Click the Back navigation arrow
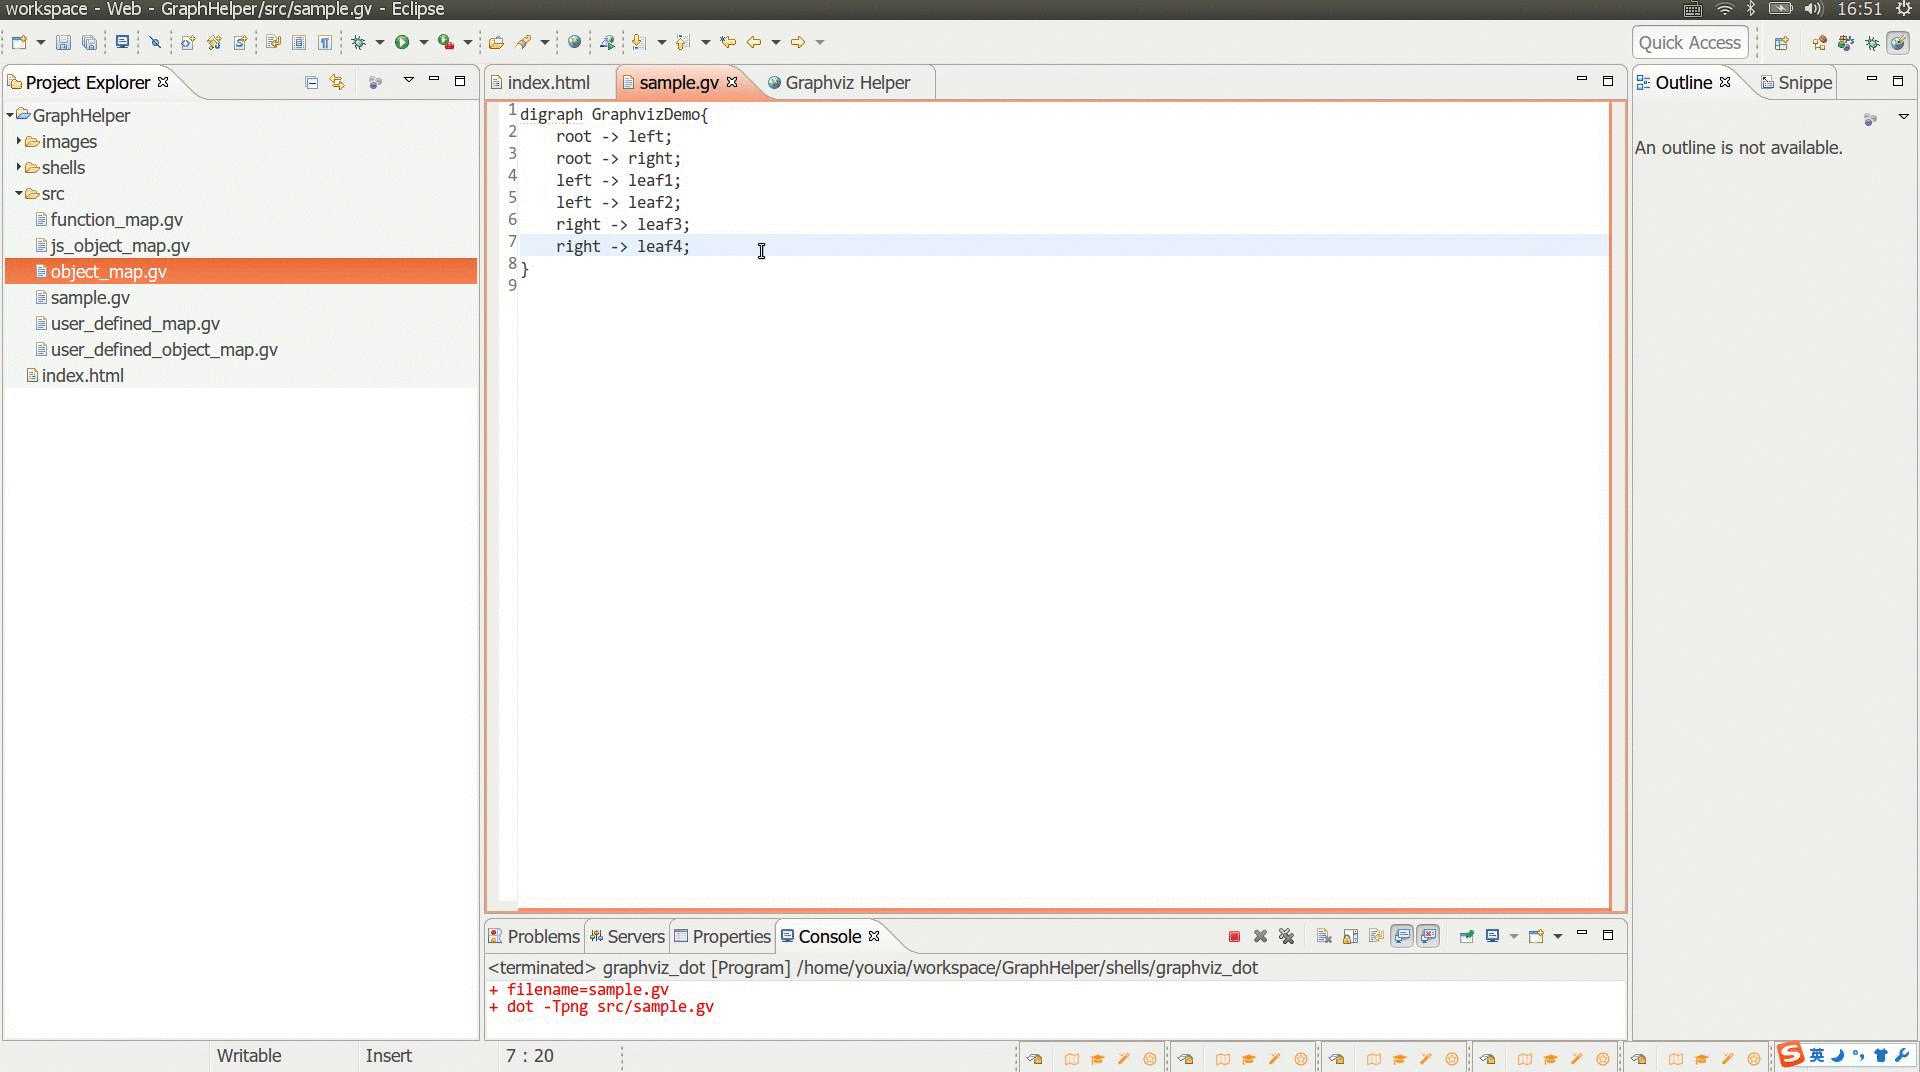Image resolution: width=1920 pixels, height=1072 pixels. (754, 42)
